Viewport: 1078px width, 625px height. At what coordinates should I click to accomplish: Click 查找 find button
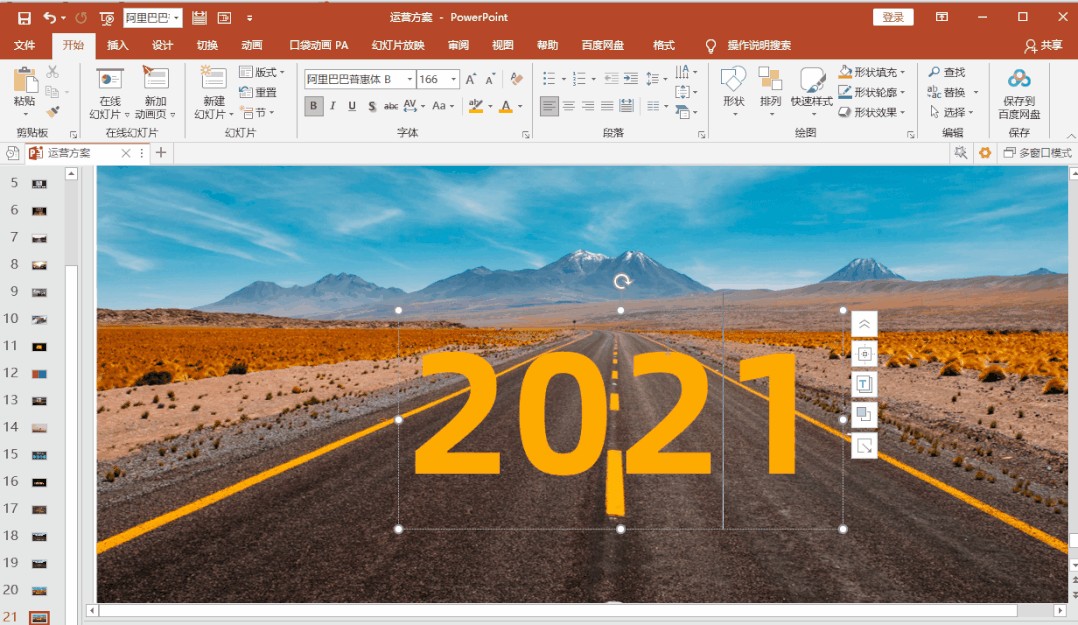tap(947, 72)
